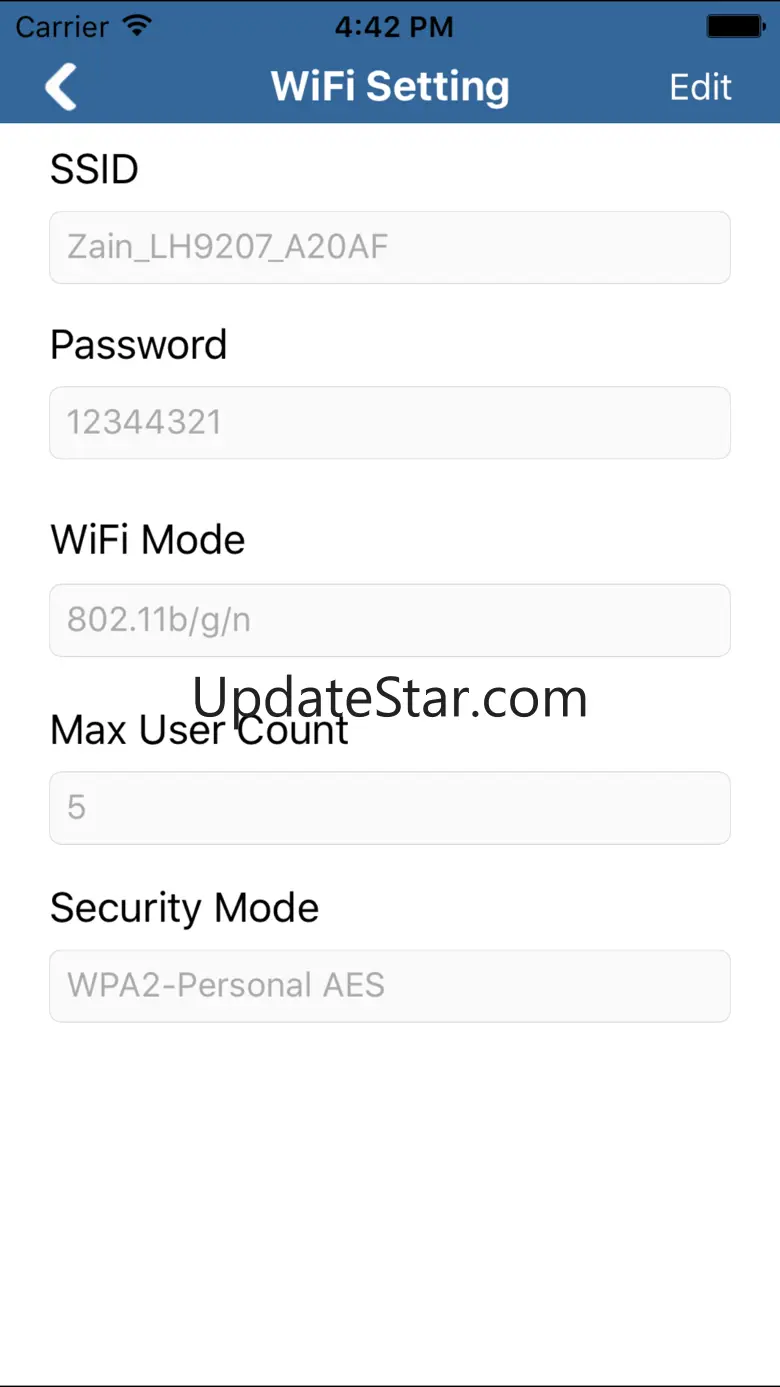Screen dimensions: 780x1387
Task: Open the Security Mode WPA2-Personal AES field
Action: [x=390, y=986]
